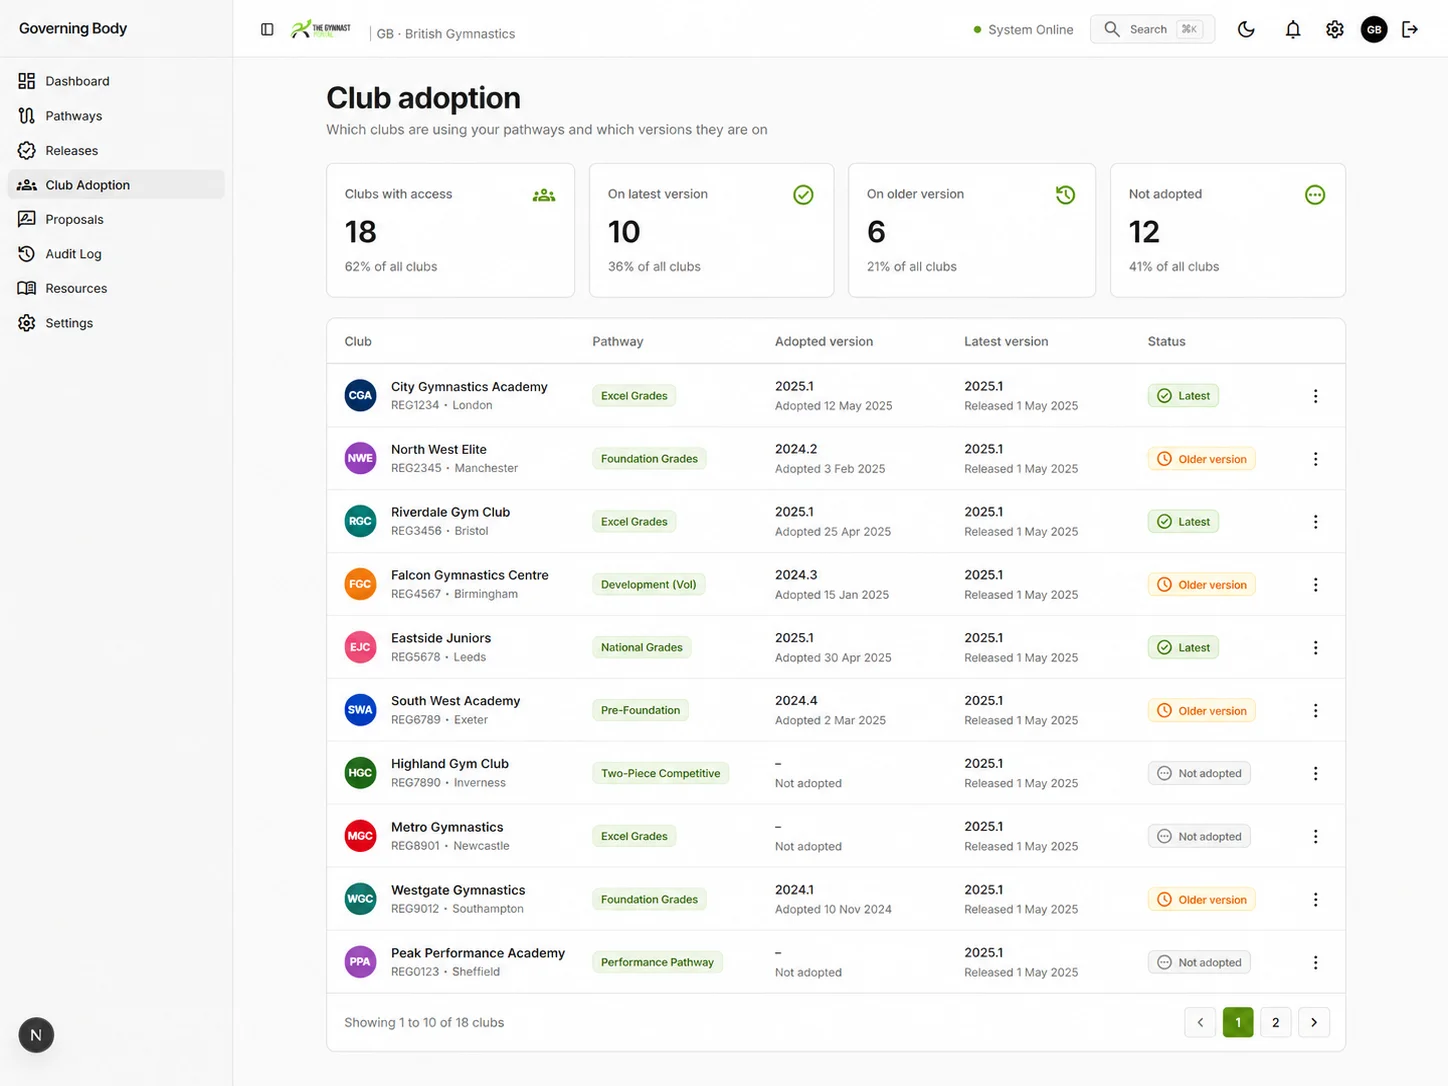Open row menu for Riverdale Gym Club

1315,522
